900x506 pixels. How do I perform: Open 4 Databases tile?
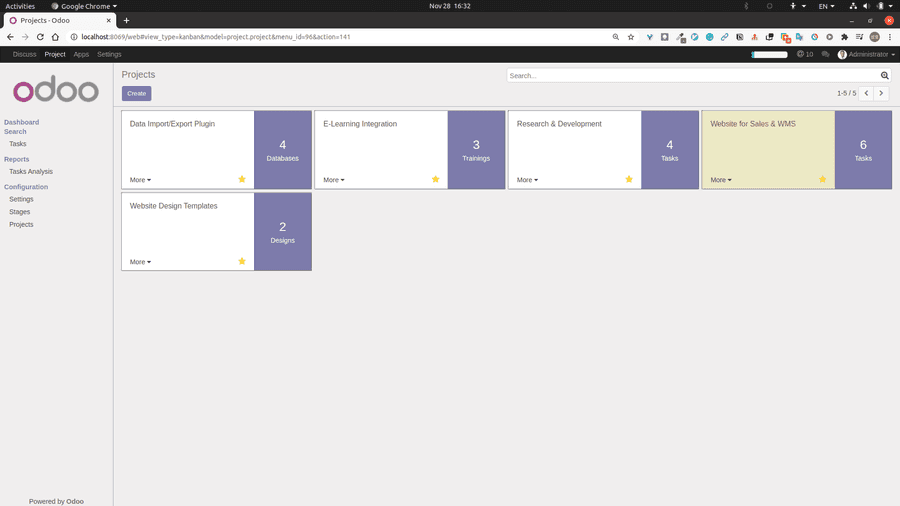click(282, 150)
